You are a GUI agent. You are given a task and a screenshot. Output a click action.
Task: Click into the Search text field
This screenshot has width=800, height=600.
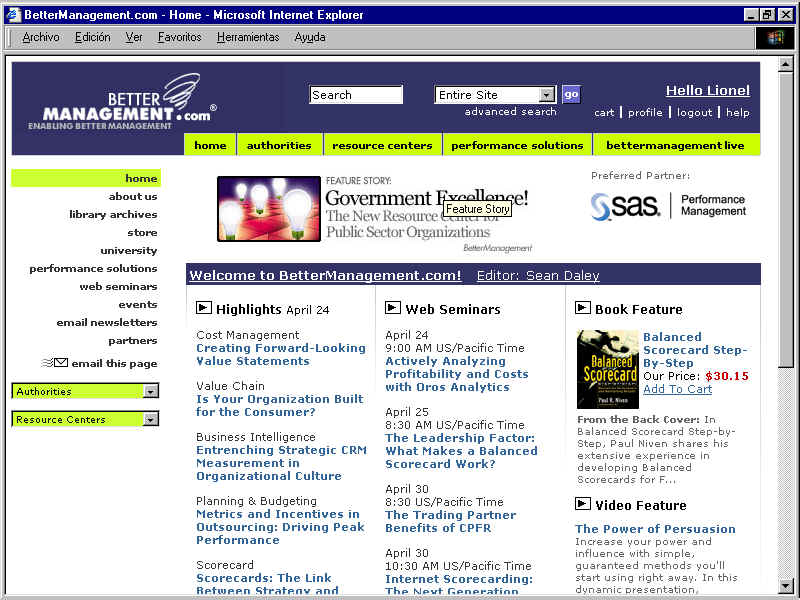click(x=356, y=95)
